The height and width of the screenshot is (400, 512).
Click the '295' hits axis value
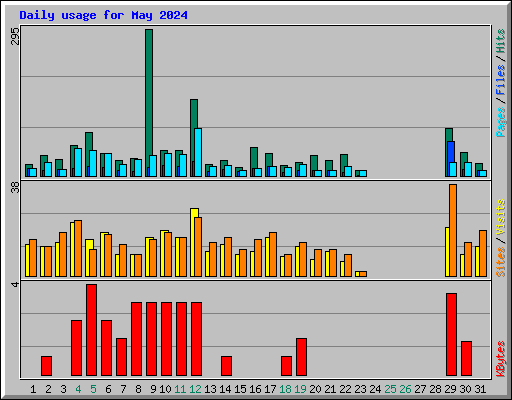[x=15, y=36]
